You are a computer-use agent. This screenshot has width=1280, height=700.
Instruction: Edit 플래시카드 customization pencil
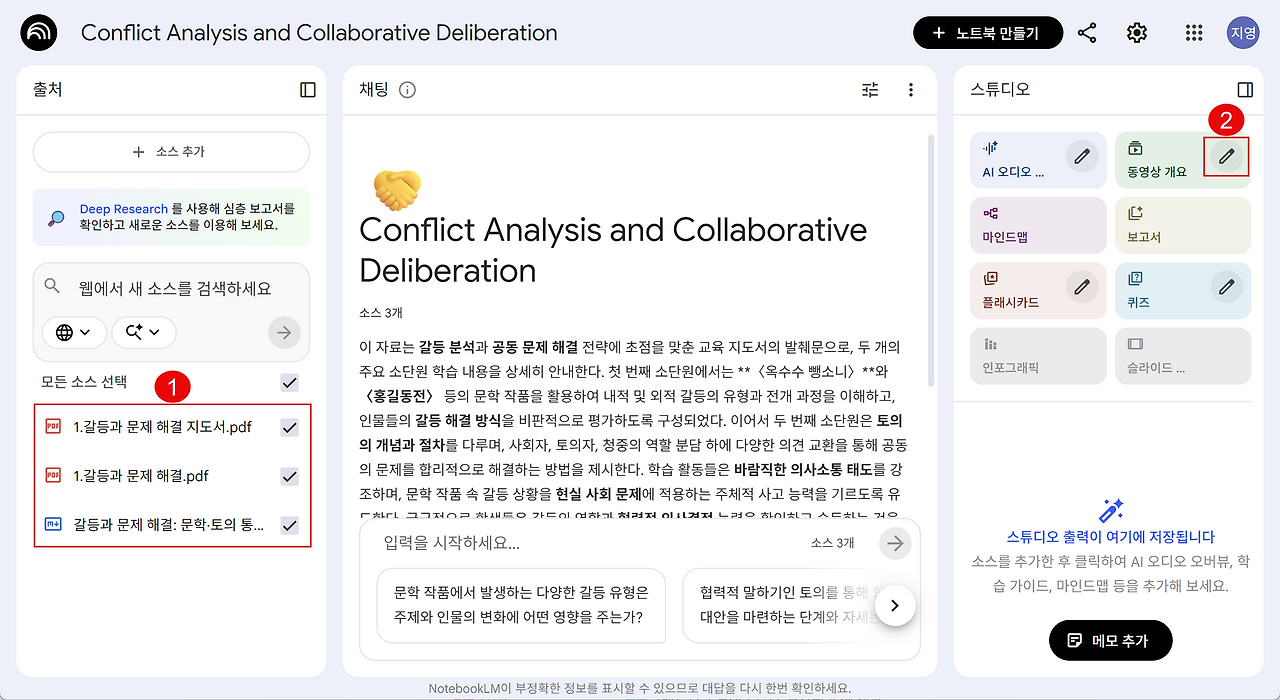click(x=1081, y=288)
